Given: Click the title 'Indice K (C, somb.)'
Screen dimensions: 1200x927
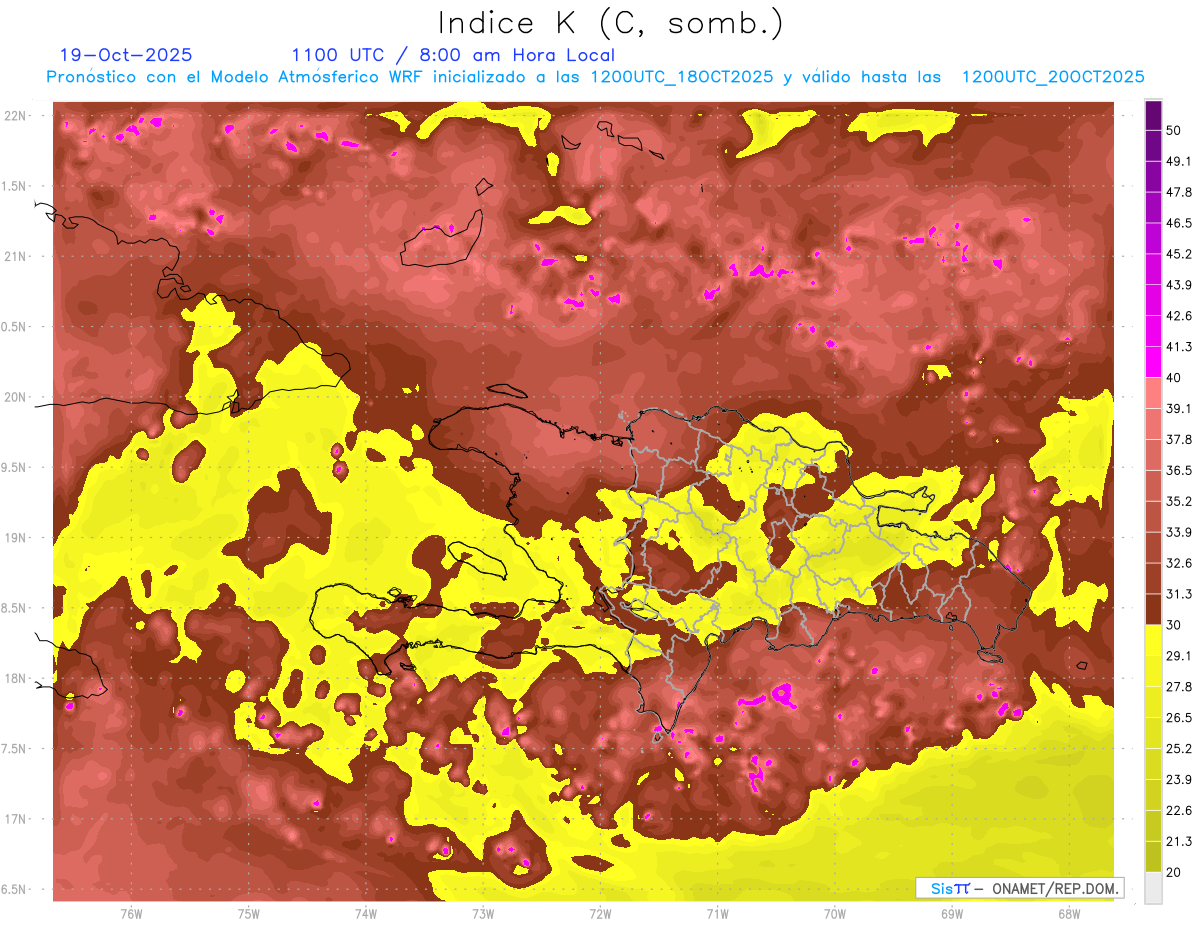Looking at the screenshot, I should [x=611, y=23].
